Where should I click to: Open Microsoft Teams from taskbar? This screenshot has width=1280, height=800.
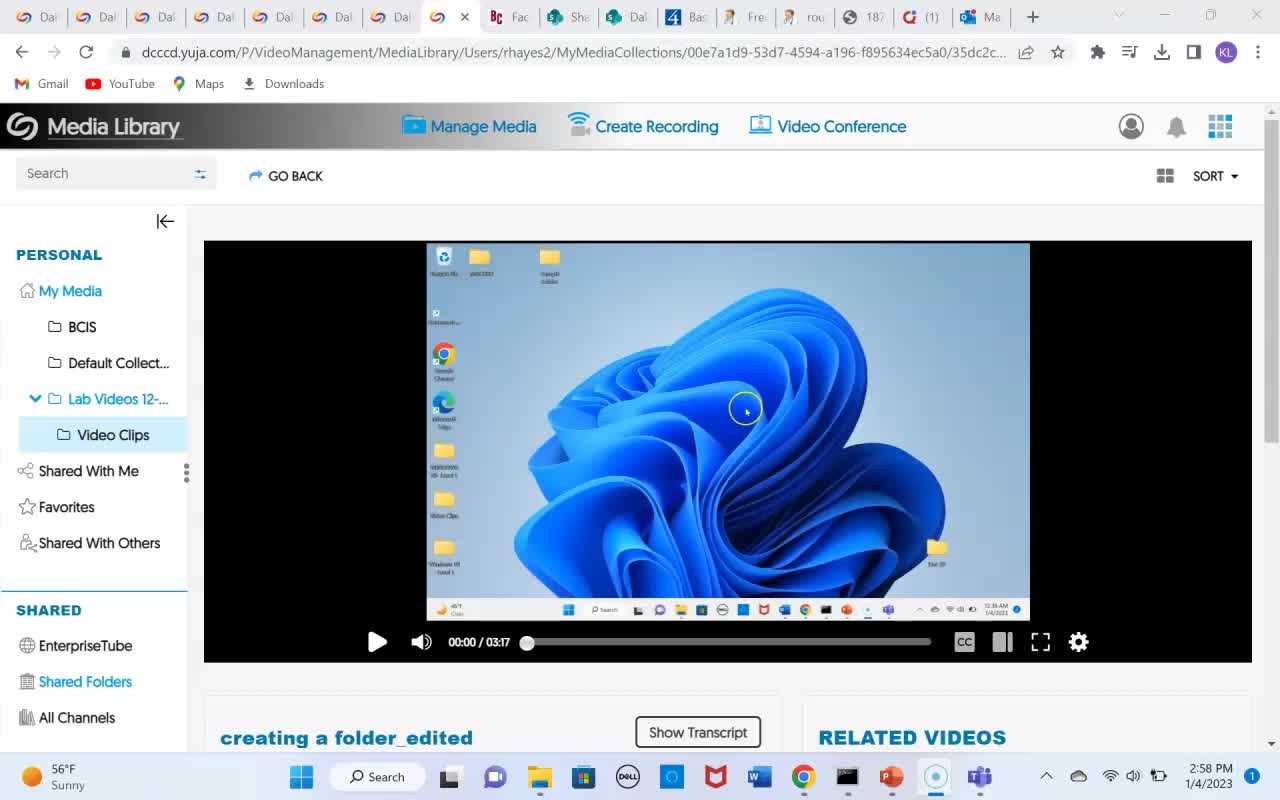tap(979, 777)
